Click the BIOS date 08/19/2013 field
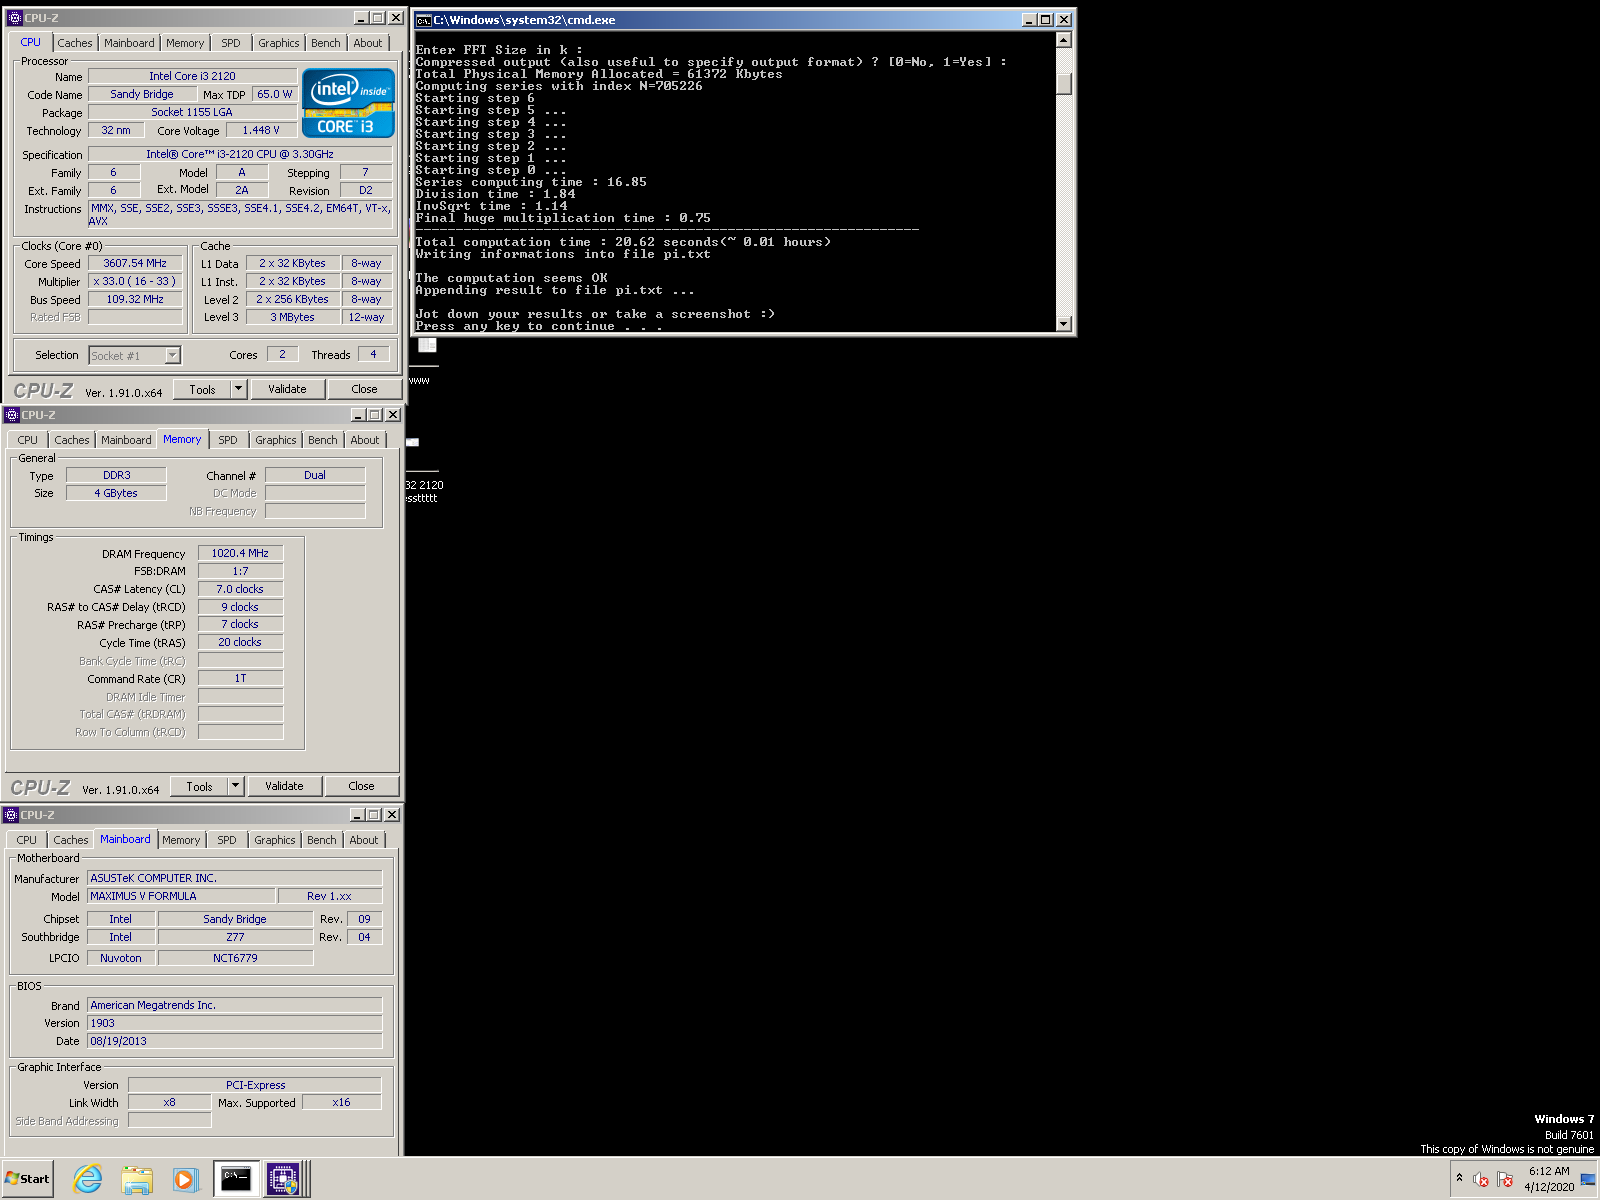 pos(235,1041)
